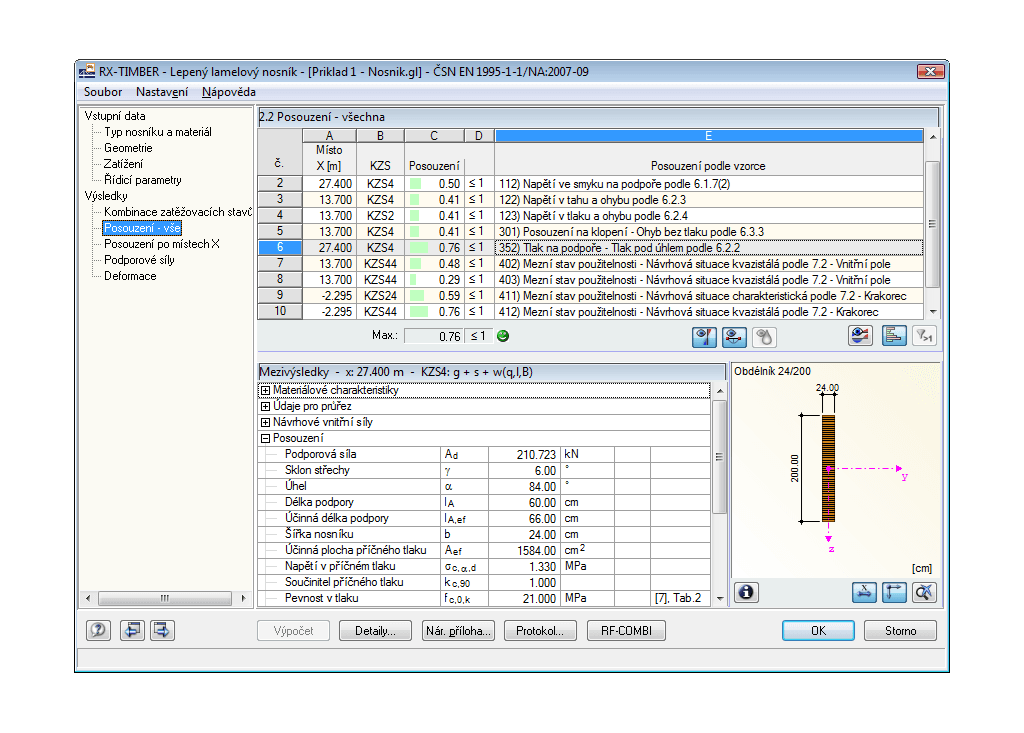Click the Výsledky tree heading
This screenshot has width=1024, height=733.
coord(106,196)
